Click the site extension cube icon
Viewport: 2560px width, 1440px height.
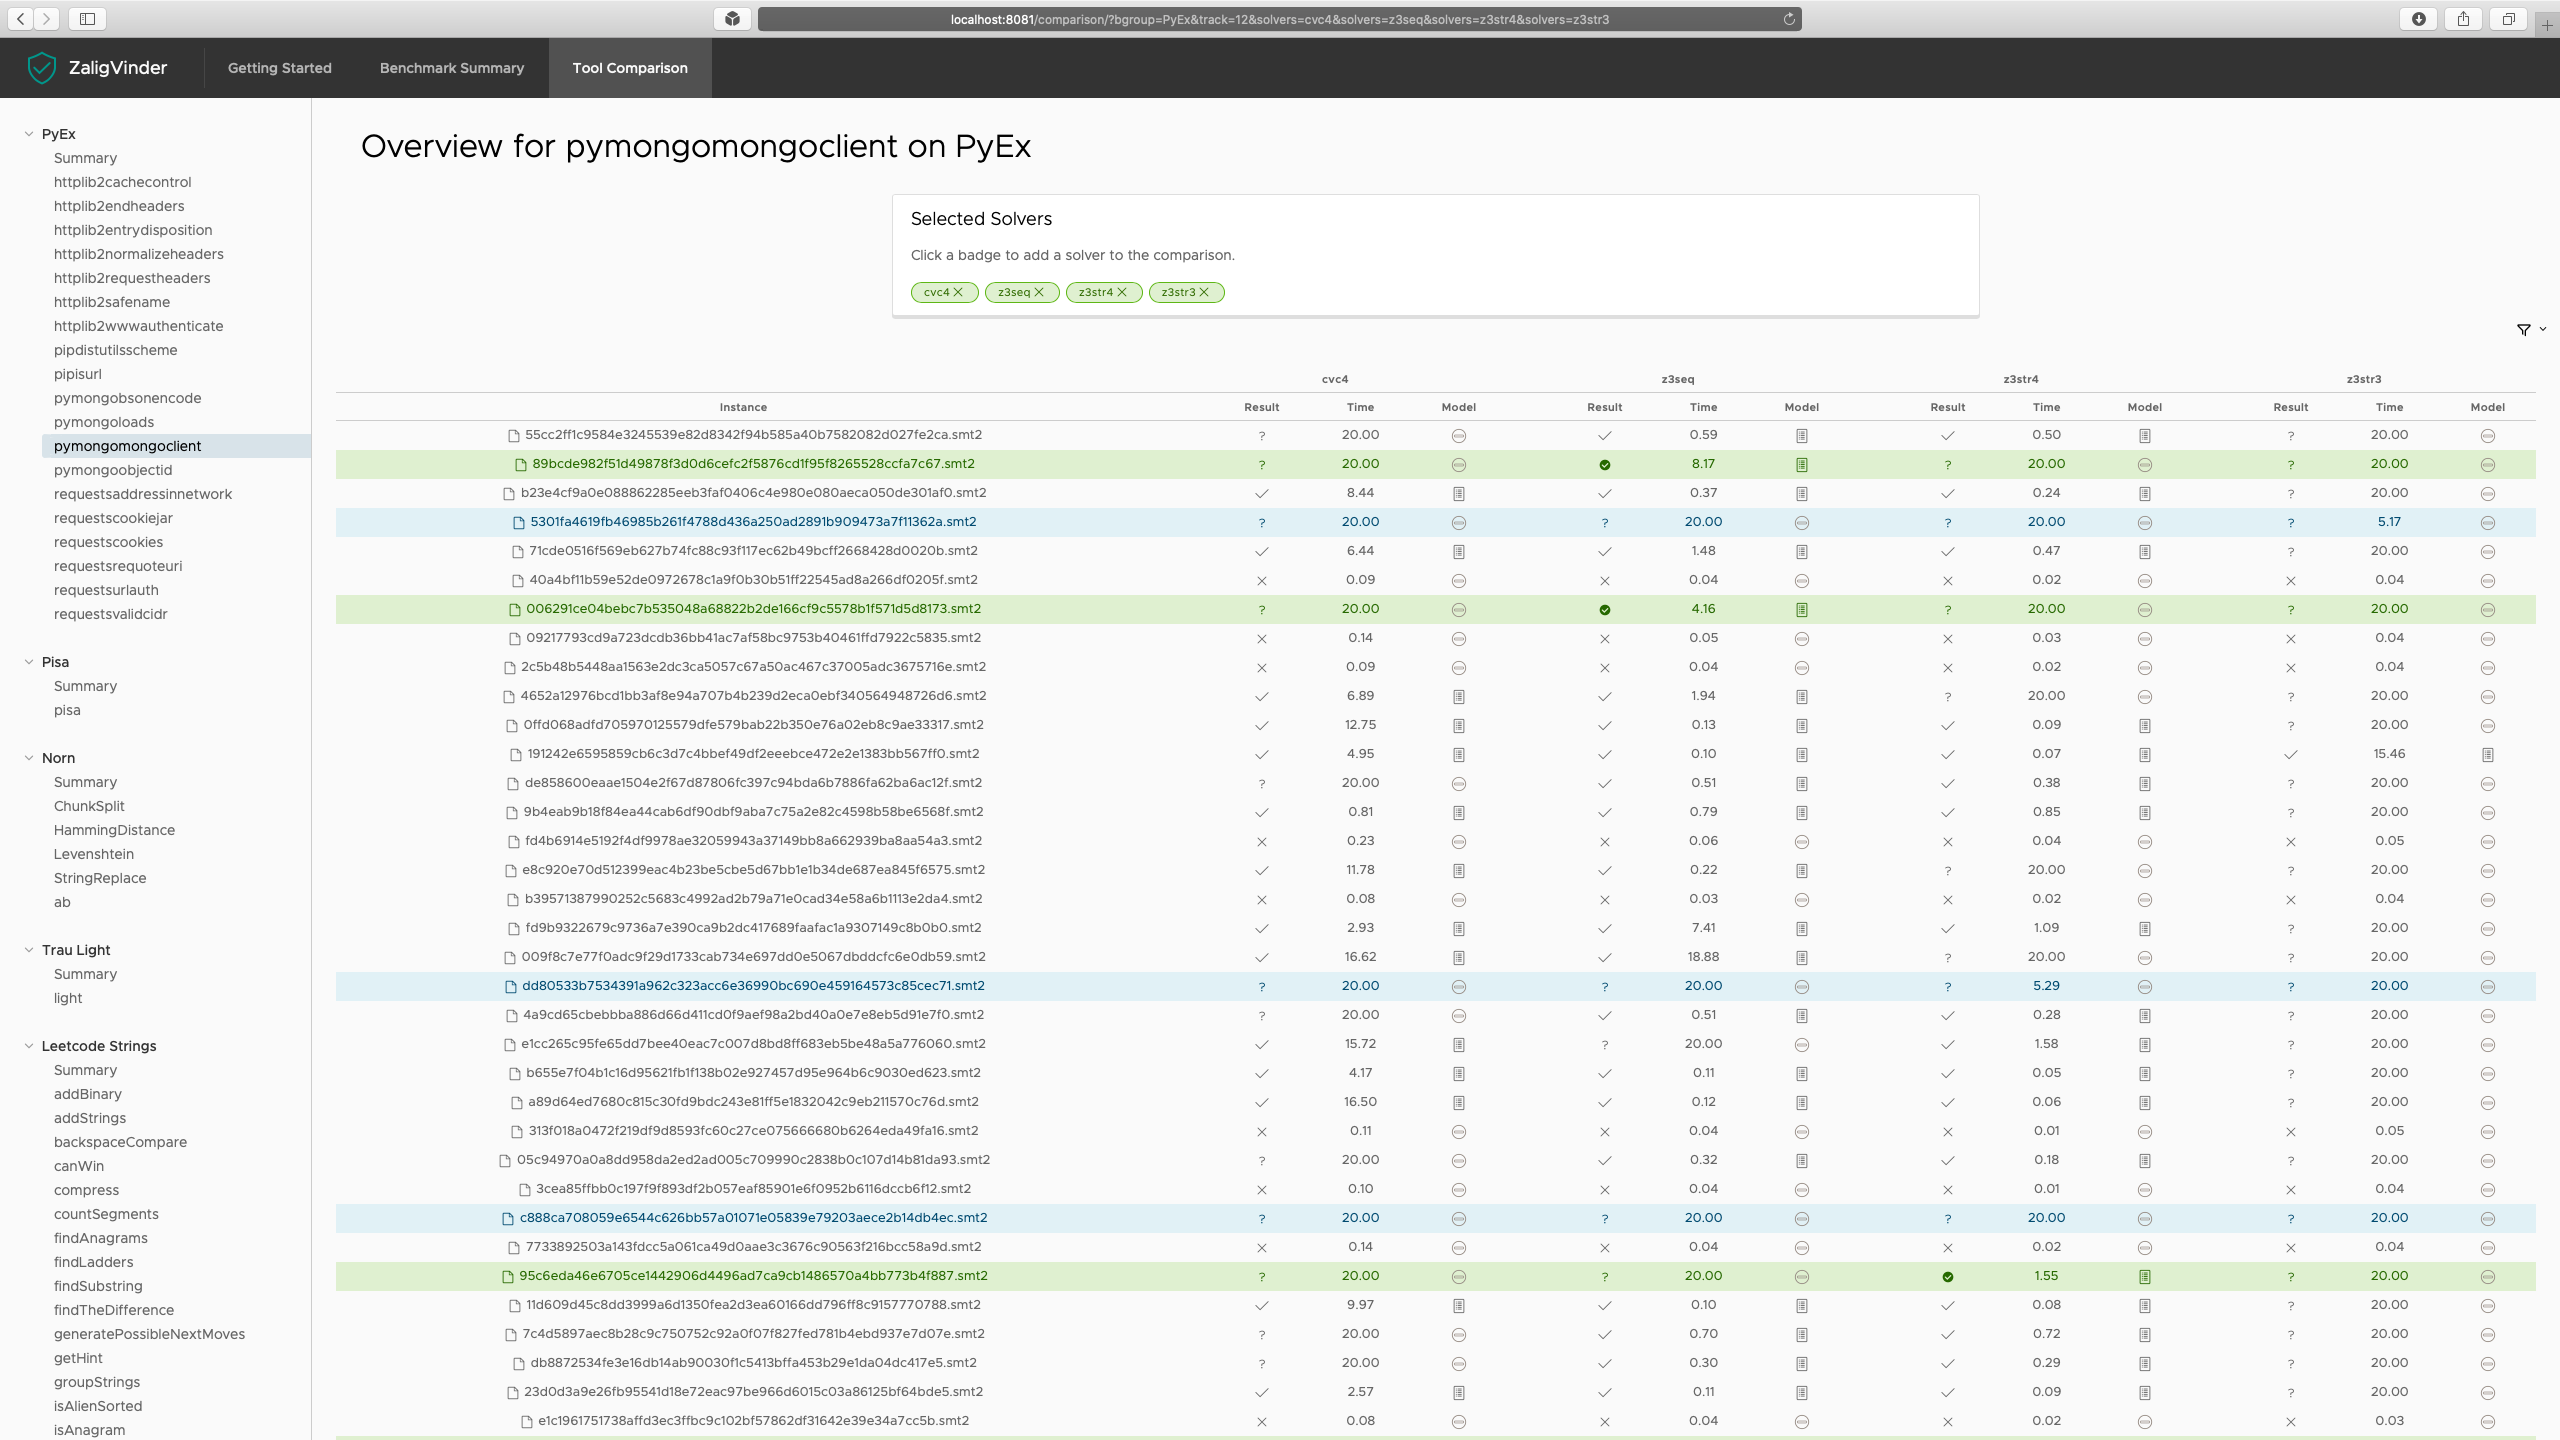click(x=733, y=18)
